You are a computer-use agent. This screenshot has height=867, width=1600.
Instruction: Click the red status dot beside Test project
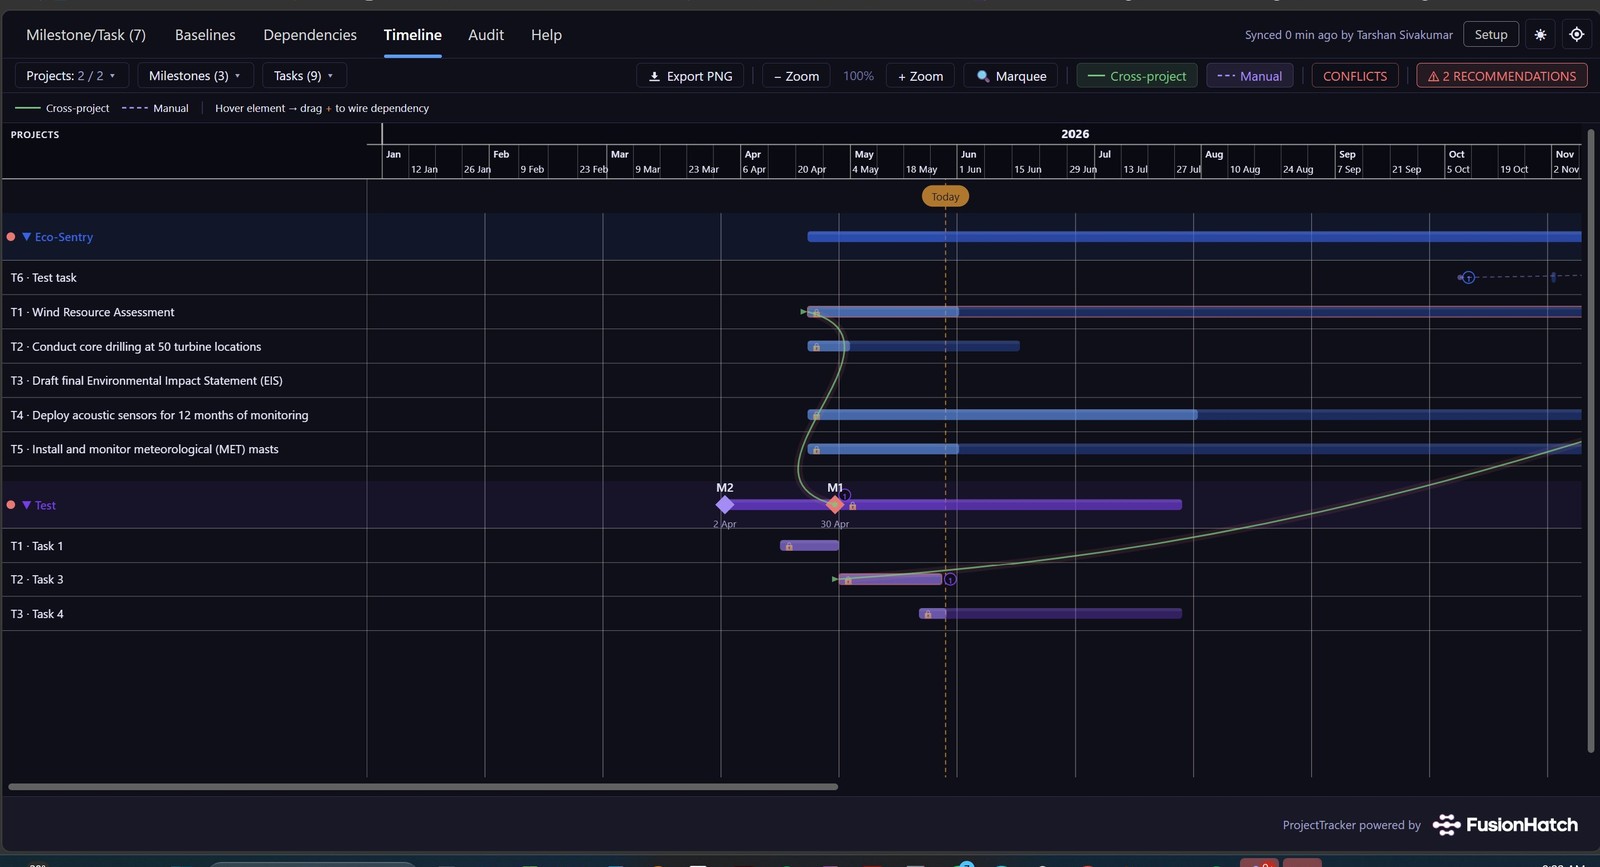[x=11, y=505]
